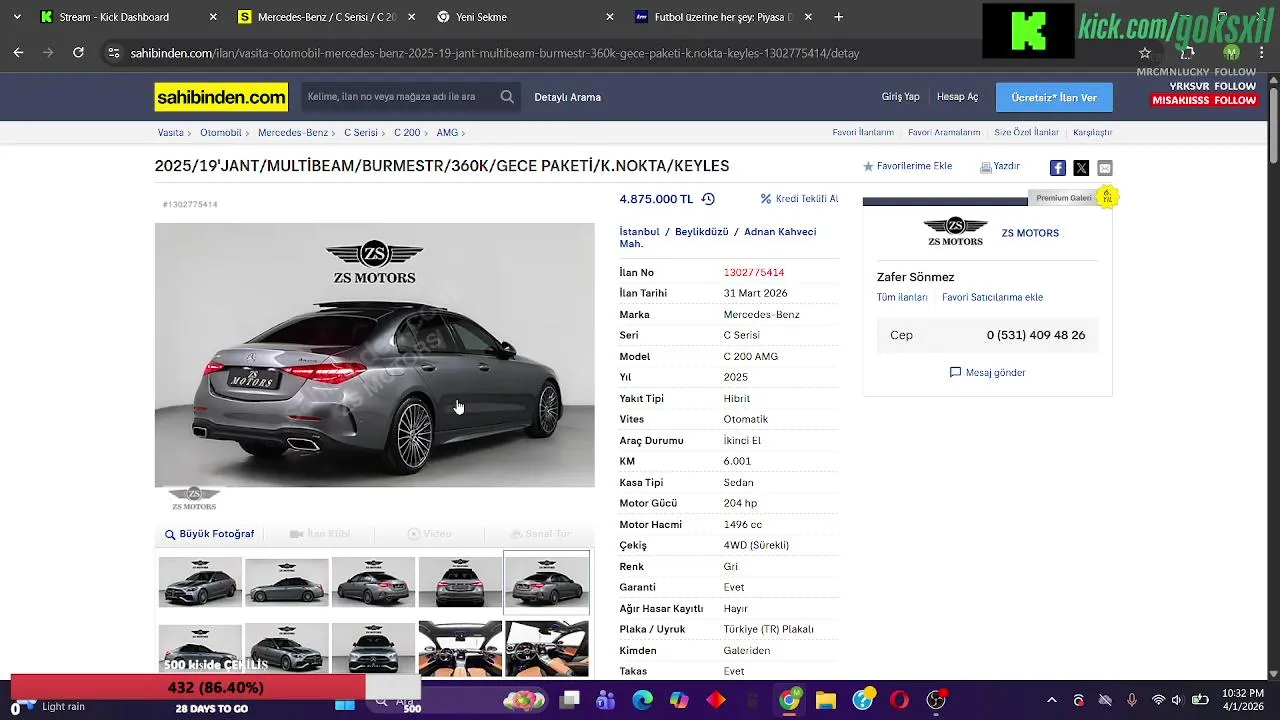The image size is (1280, 720).
Task: Bookmark this page with star icon
Action: (x=1145, y=53)
